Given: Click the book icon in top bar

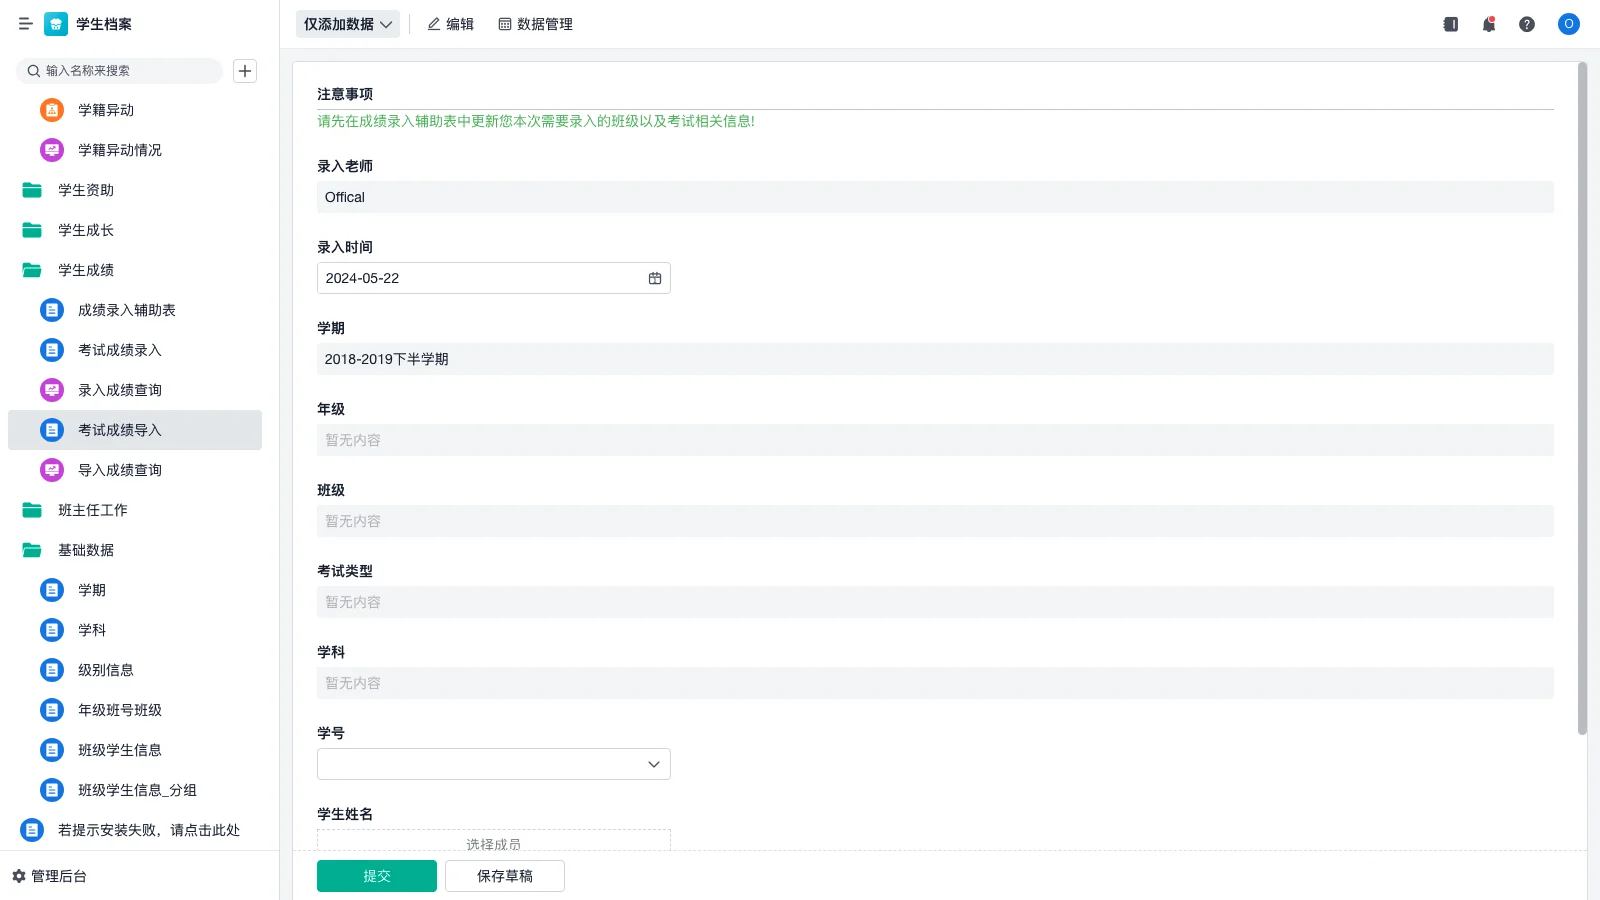Looking at the screenshot, I should click(1451, 24).
